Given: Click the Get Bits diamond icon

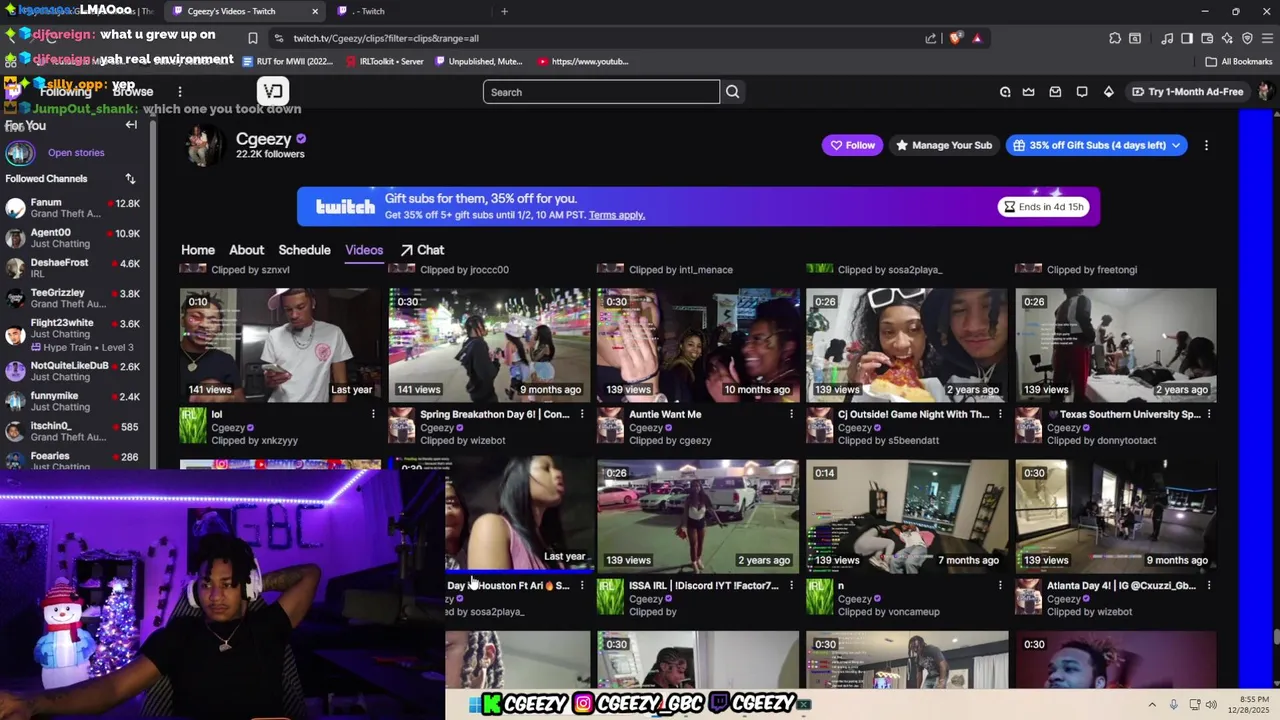Looking at the screenshot, I should [1108, 92].
